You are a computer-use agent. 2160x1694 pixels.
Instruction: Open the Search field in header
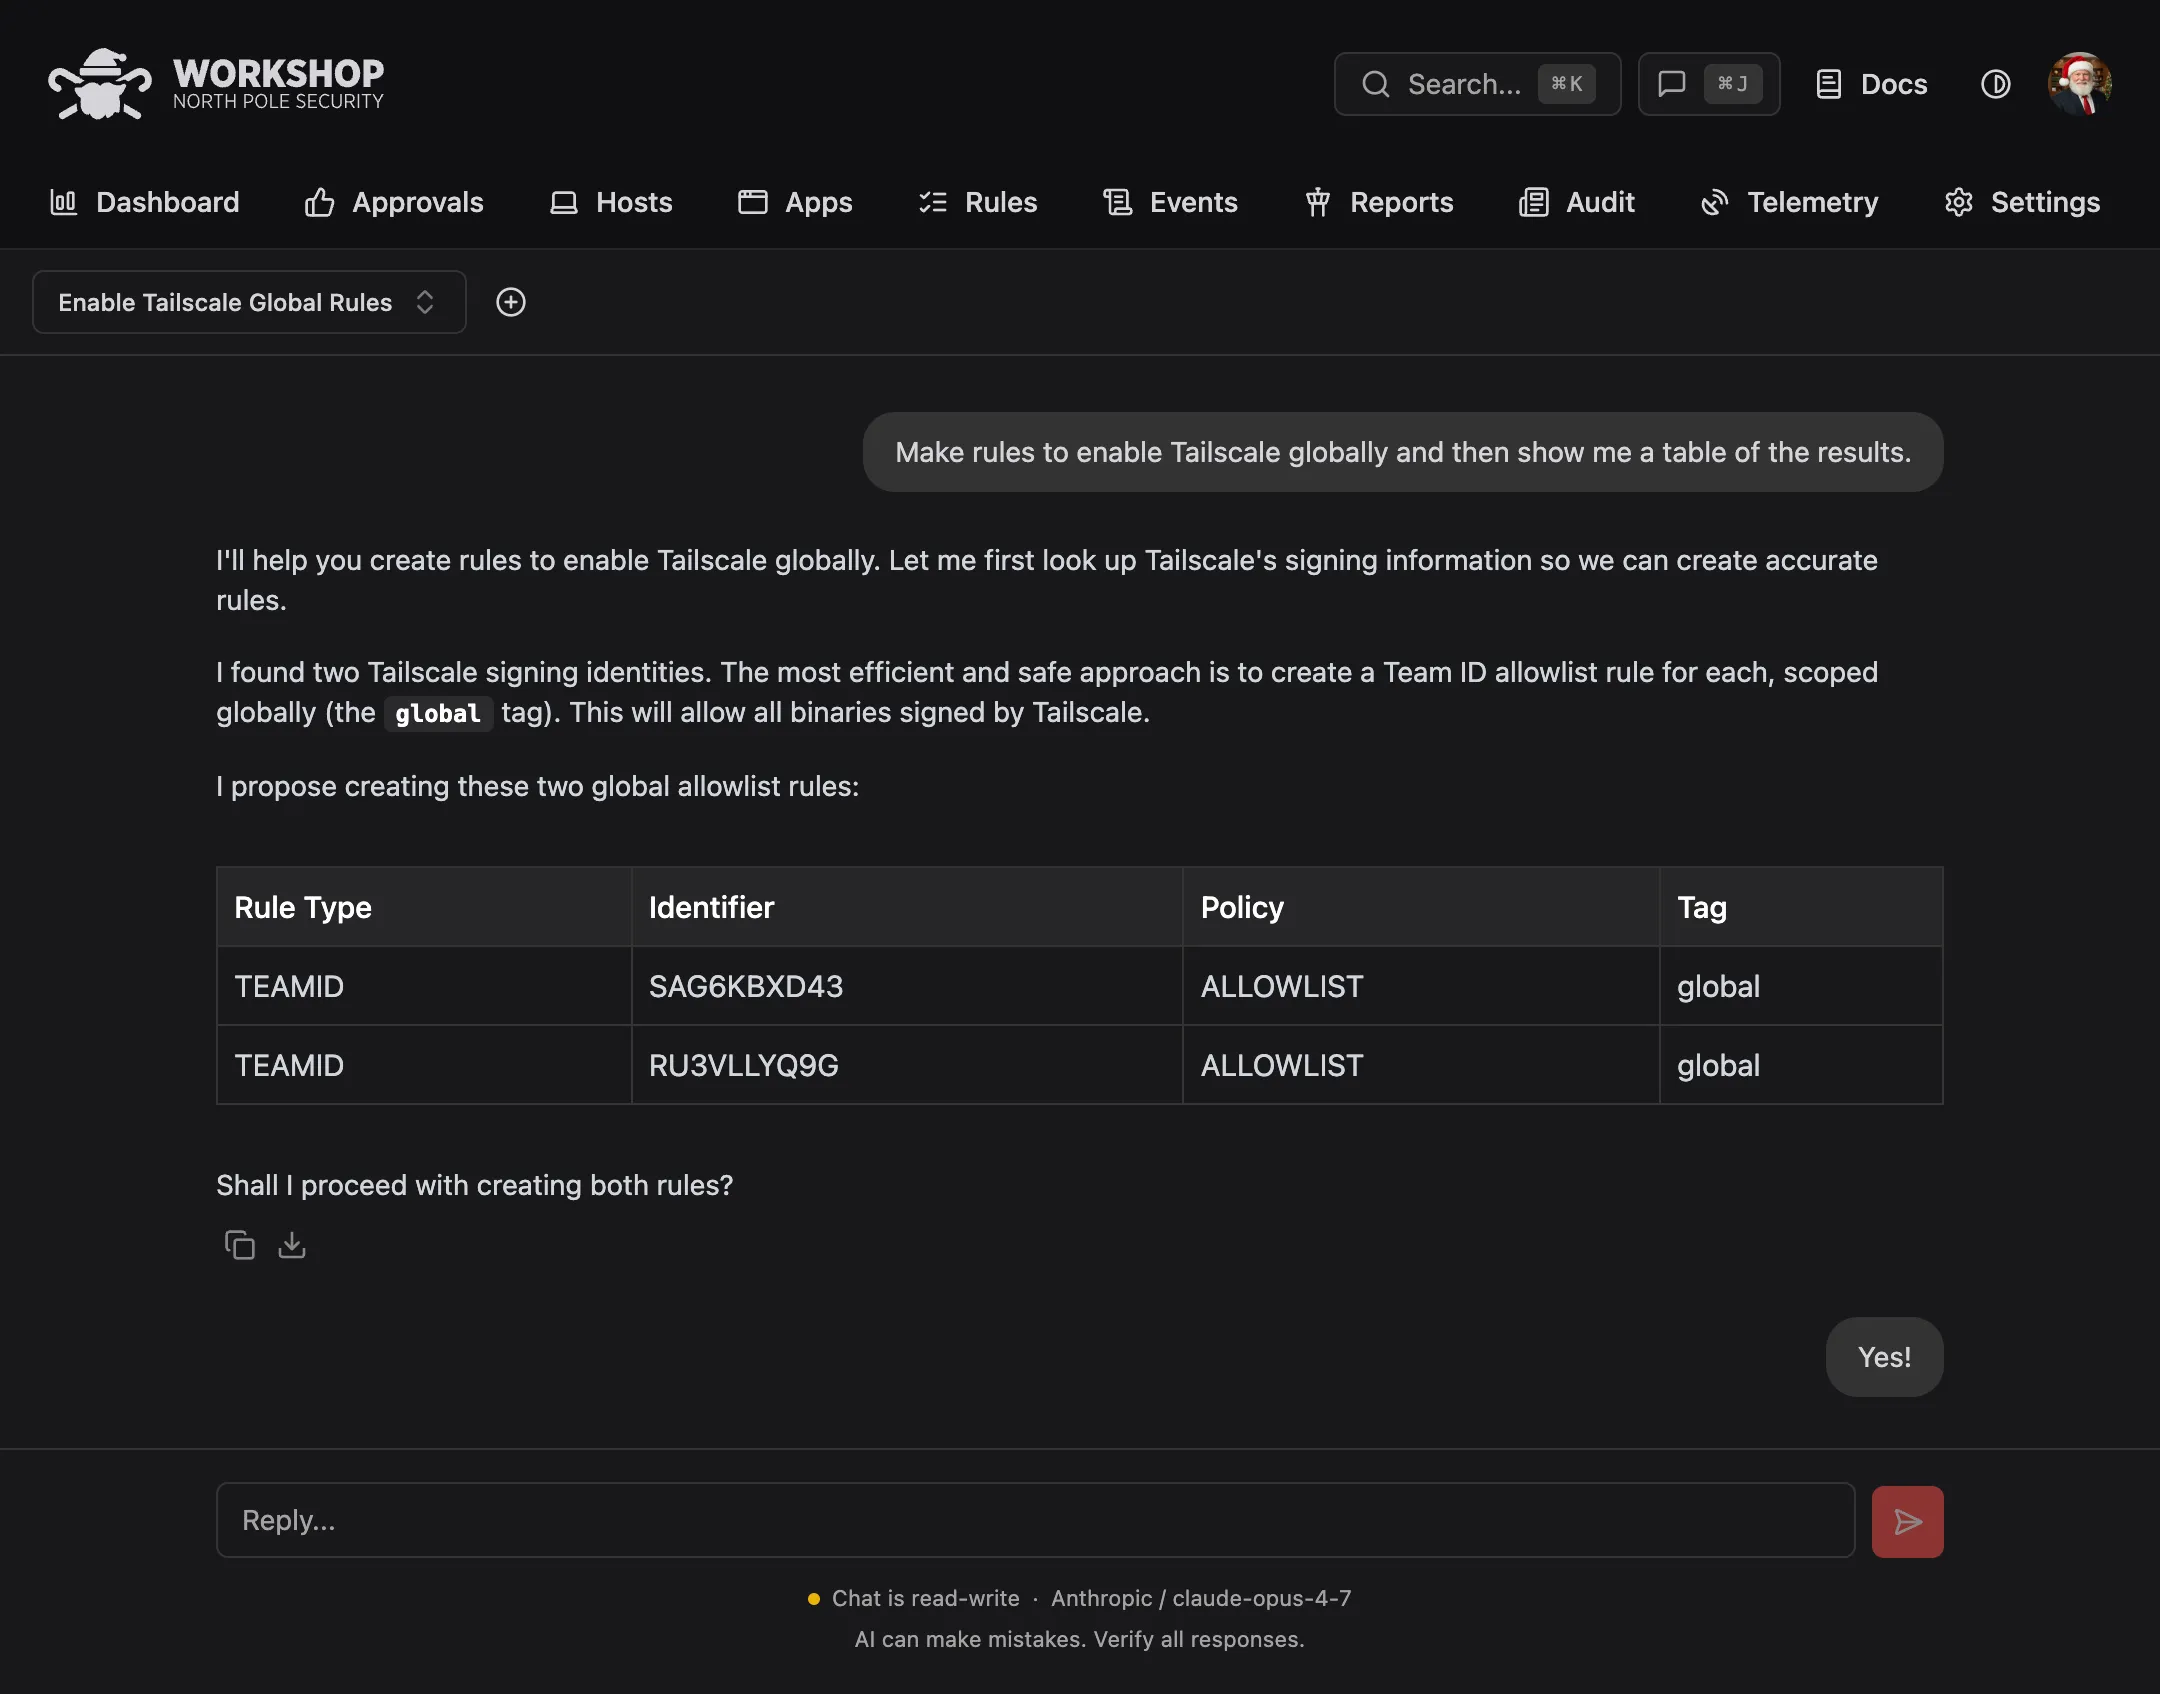coord(1477,84)
